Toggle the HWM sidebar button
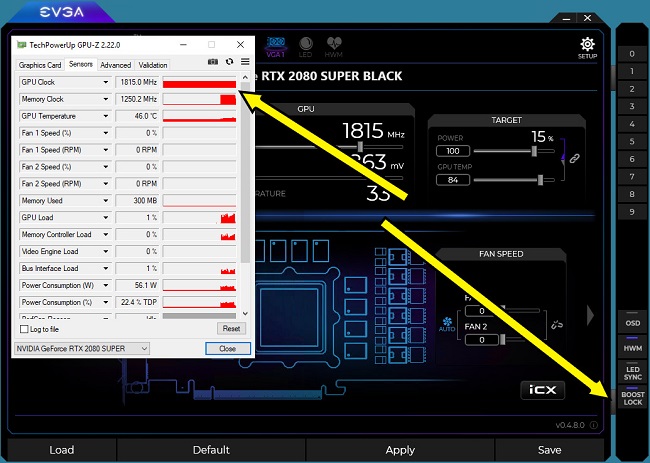Screen dimensions: 650x463 (x=633, y=346)
